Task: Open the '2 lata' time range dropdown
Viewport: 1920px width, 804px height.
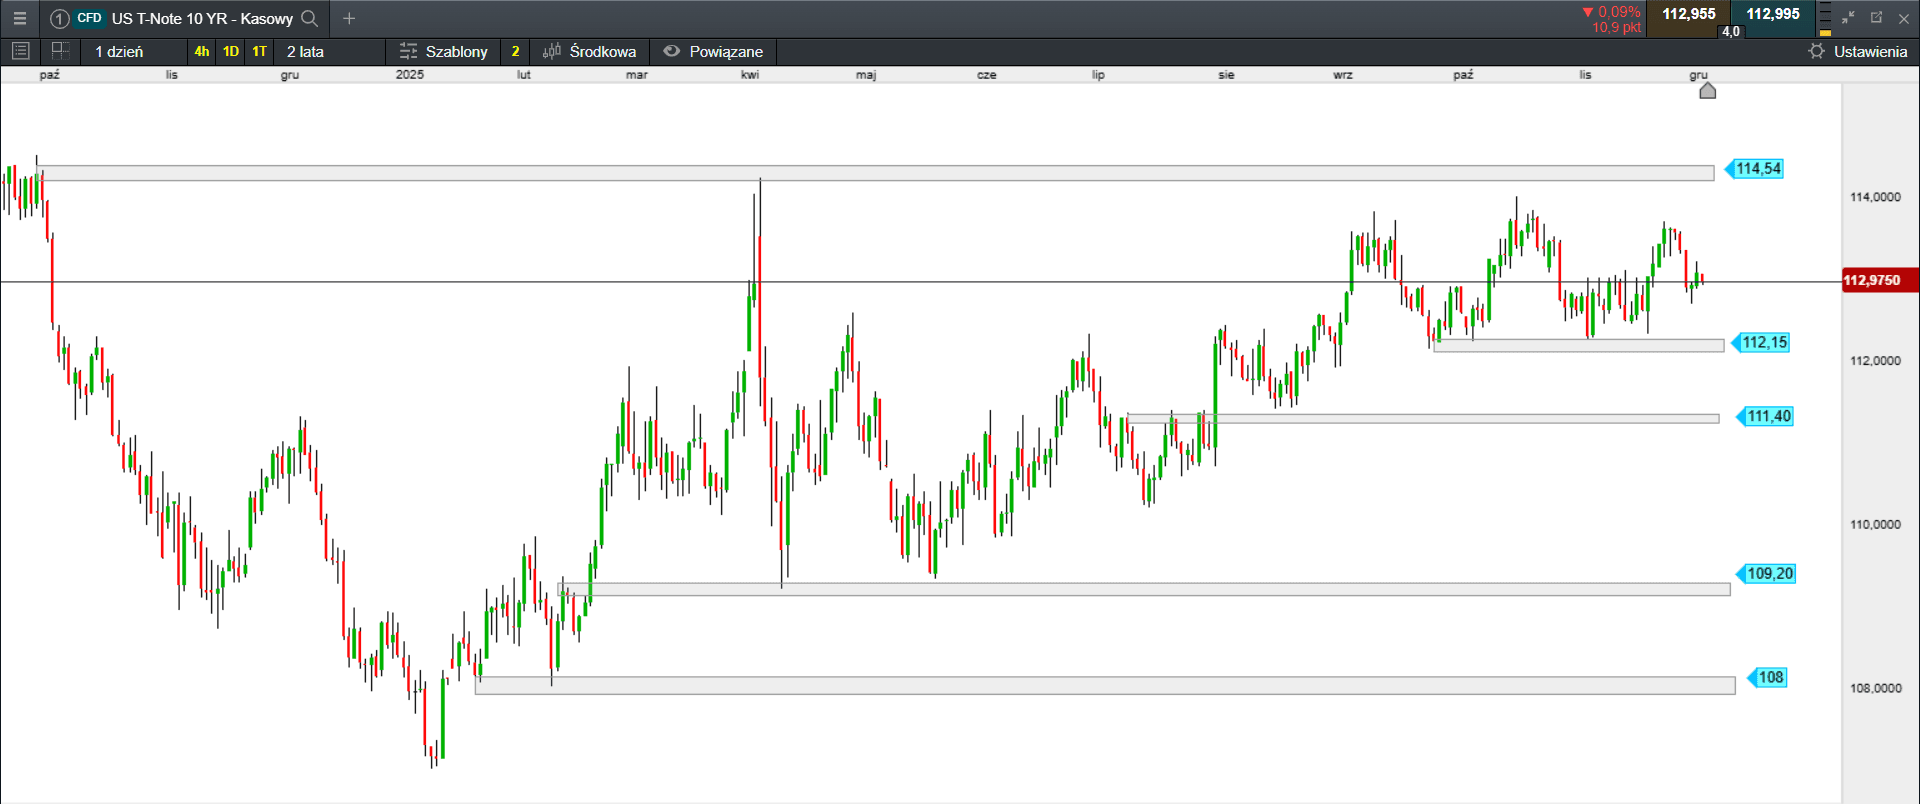Action: point(305,51)
